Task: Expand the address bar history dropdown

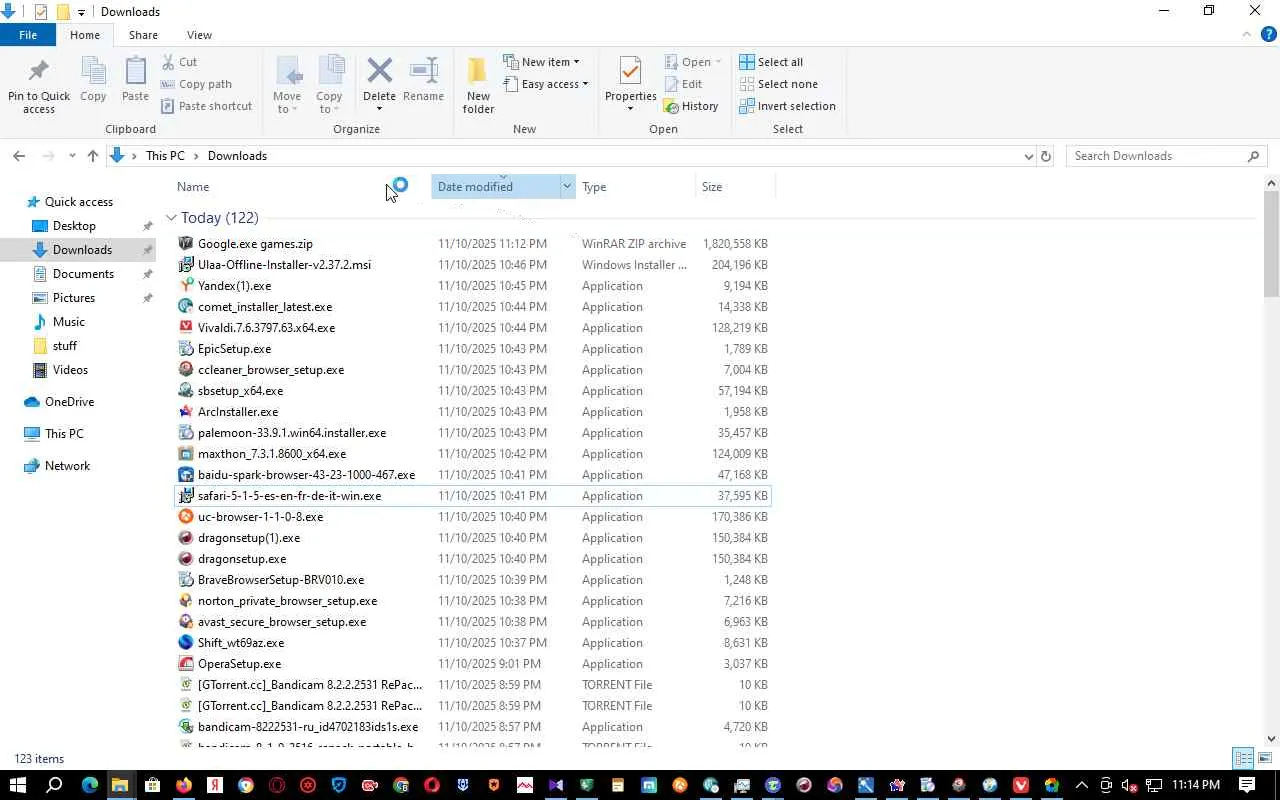Action: coord(1028,156)
